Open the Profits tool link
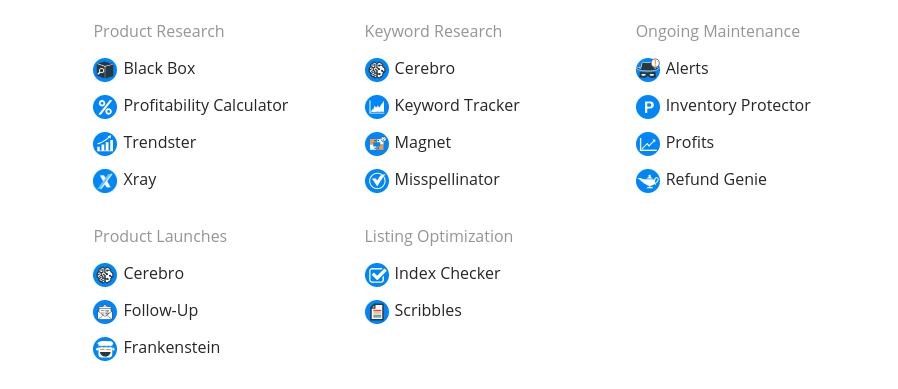Image resolution: width=898 pixels, height=389 pixels. click(690, 142)
